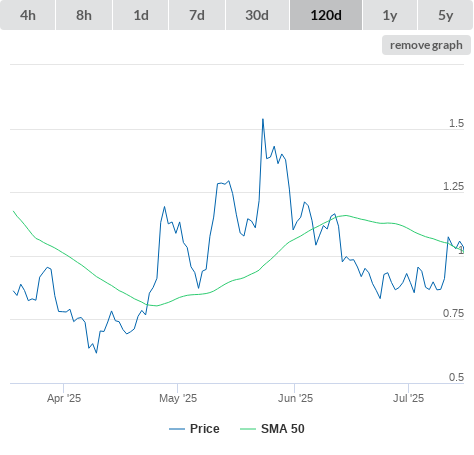Switch chart to 30d range
Image resolution: width=474 pixels, height=455 pixels.
coord(257,15)
